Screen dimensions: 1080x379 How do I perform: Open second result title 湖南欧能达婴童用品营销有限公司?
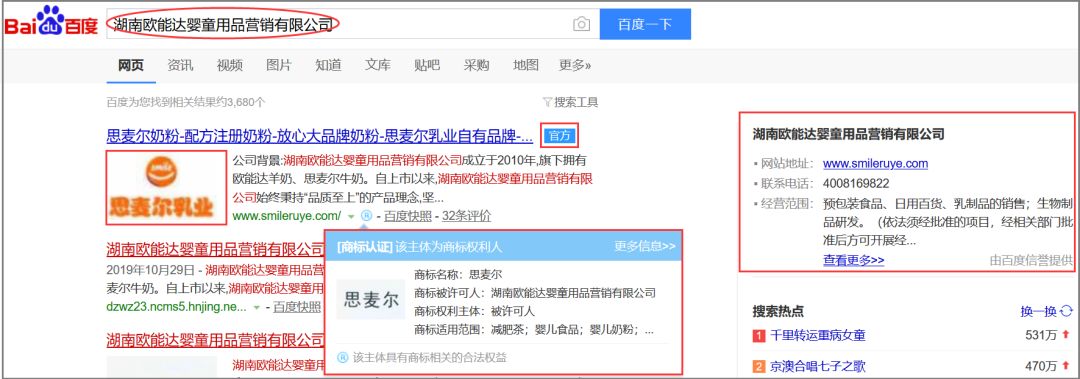[x=216, y=248]
